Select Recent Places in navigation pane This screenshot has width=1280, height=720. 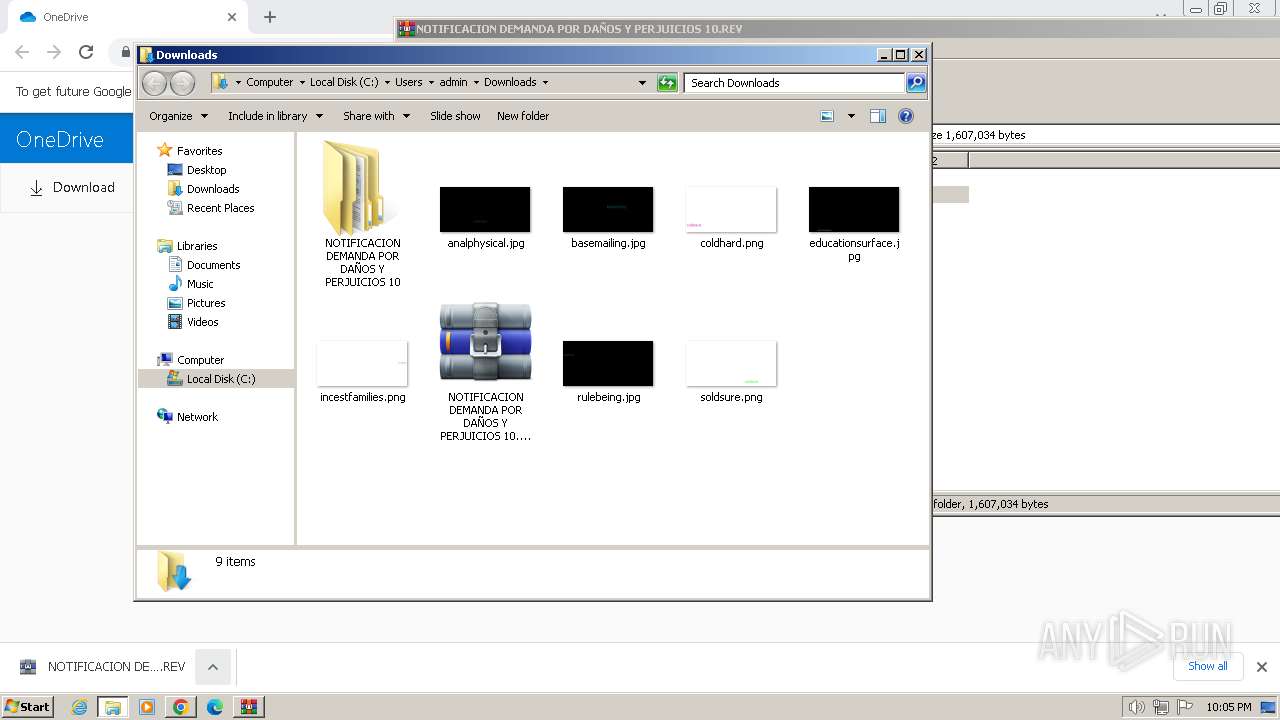[x=220, y=208]
